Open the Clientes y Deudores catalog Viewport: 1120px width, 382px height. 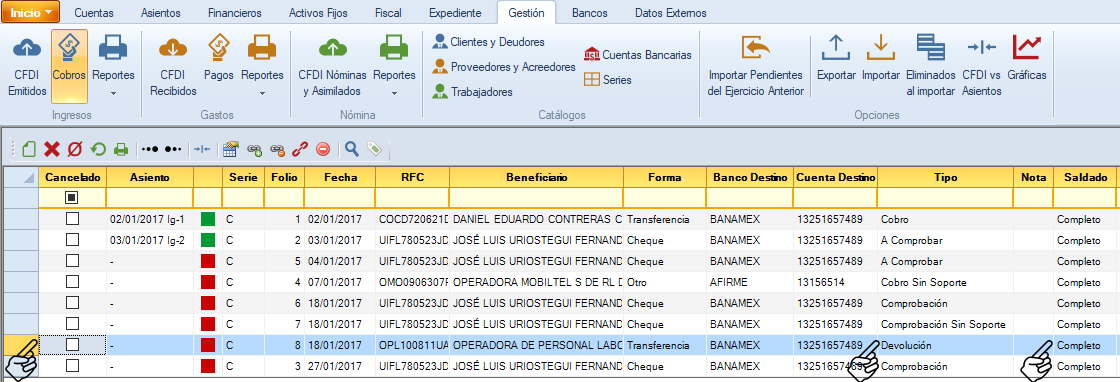tap(489, 42)
